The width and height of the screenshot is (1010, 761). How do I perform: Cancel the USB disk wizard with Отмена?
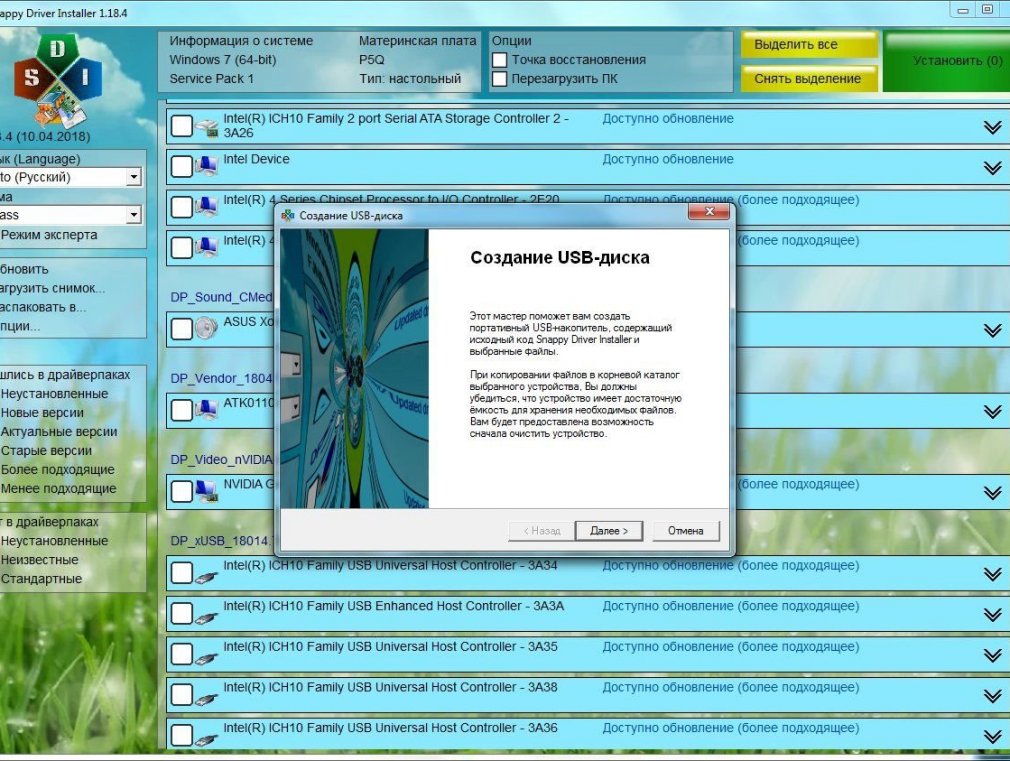click(685, 530)
